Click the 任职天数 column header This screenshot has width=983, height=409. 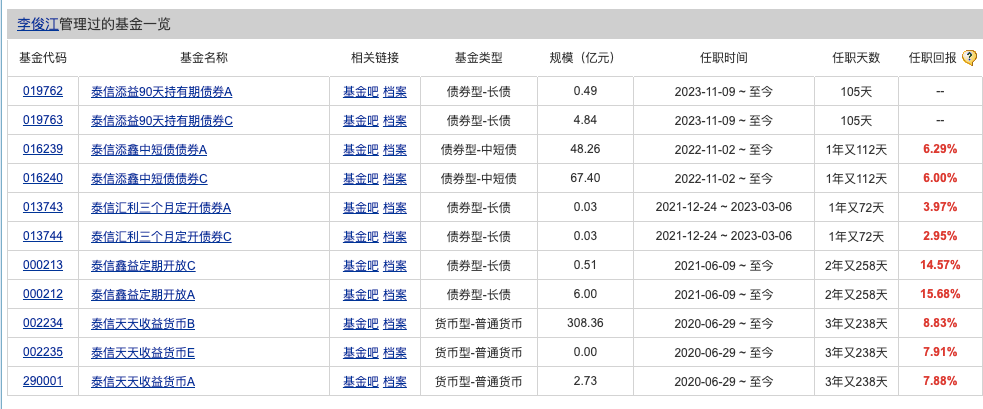(856, 58)
